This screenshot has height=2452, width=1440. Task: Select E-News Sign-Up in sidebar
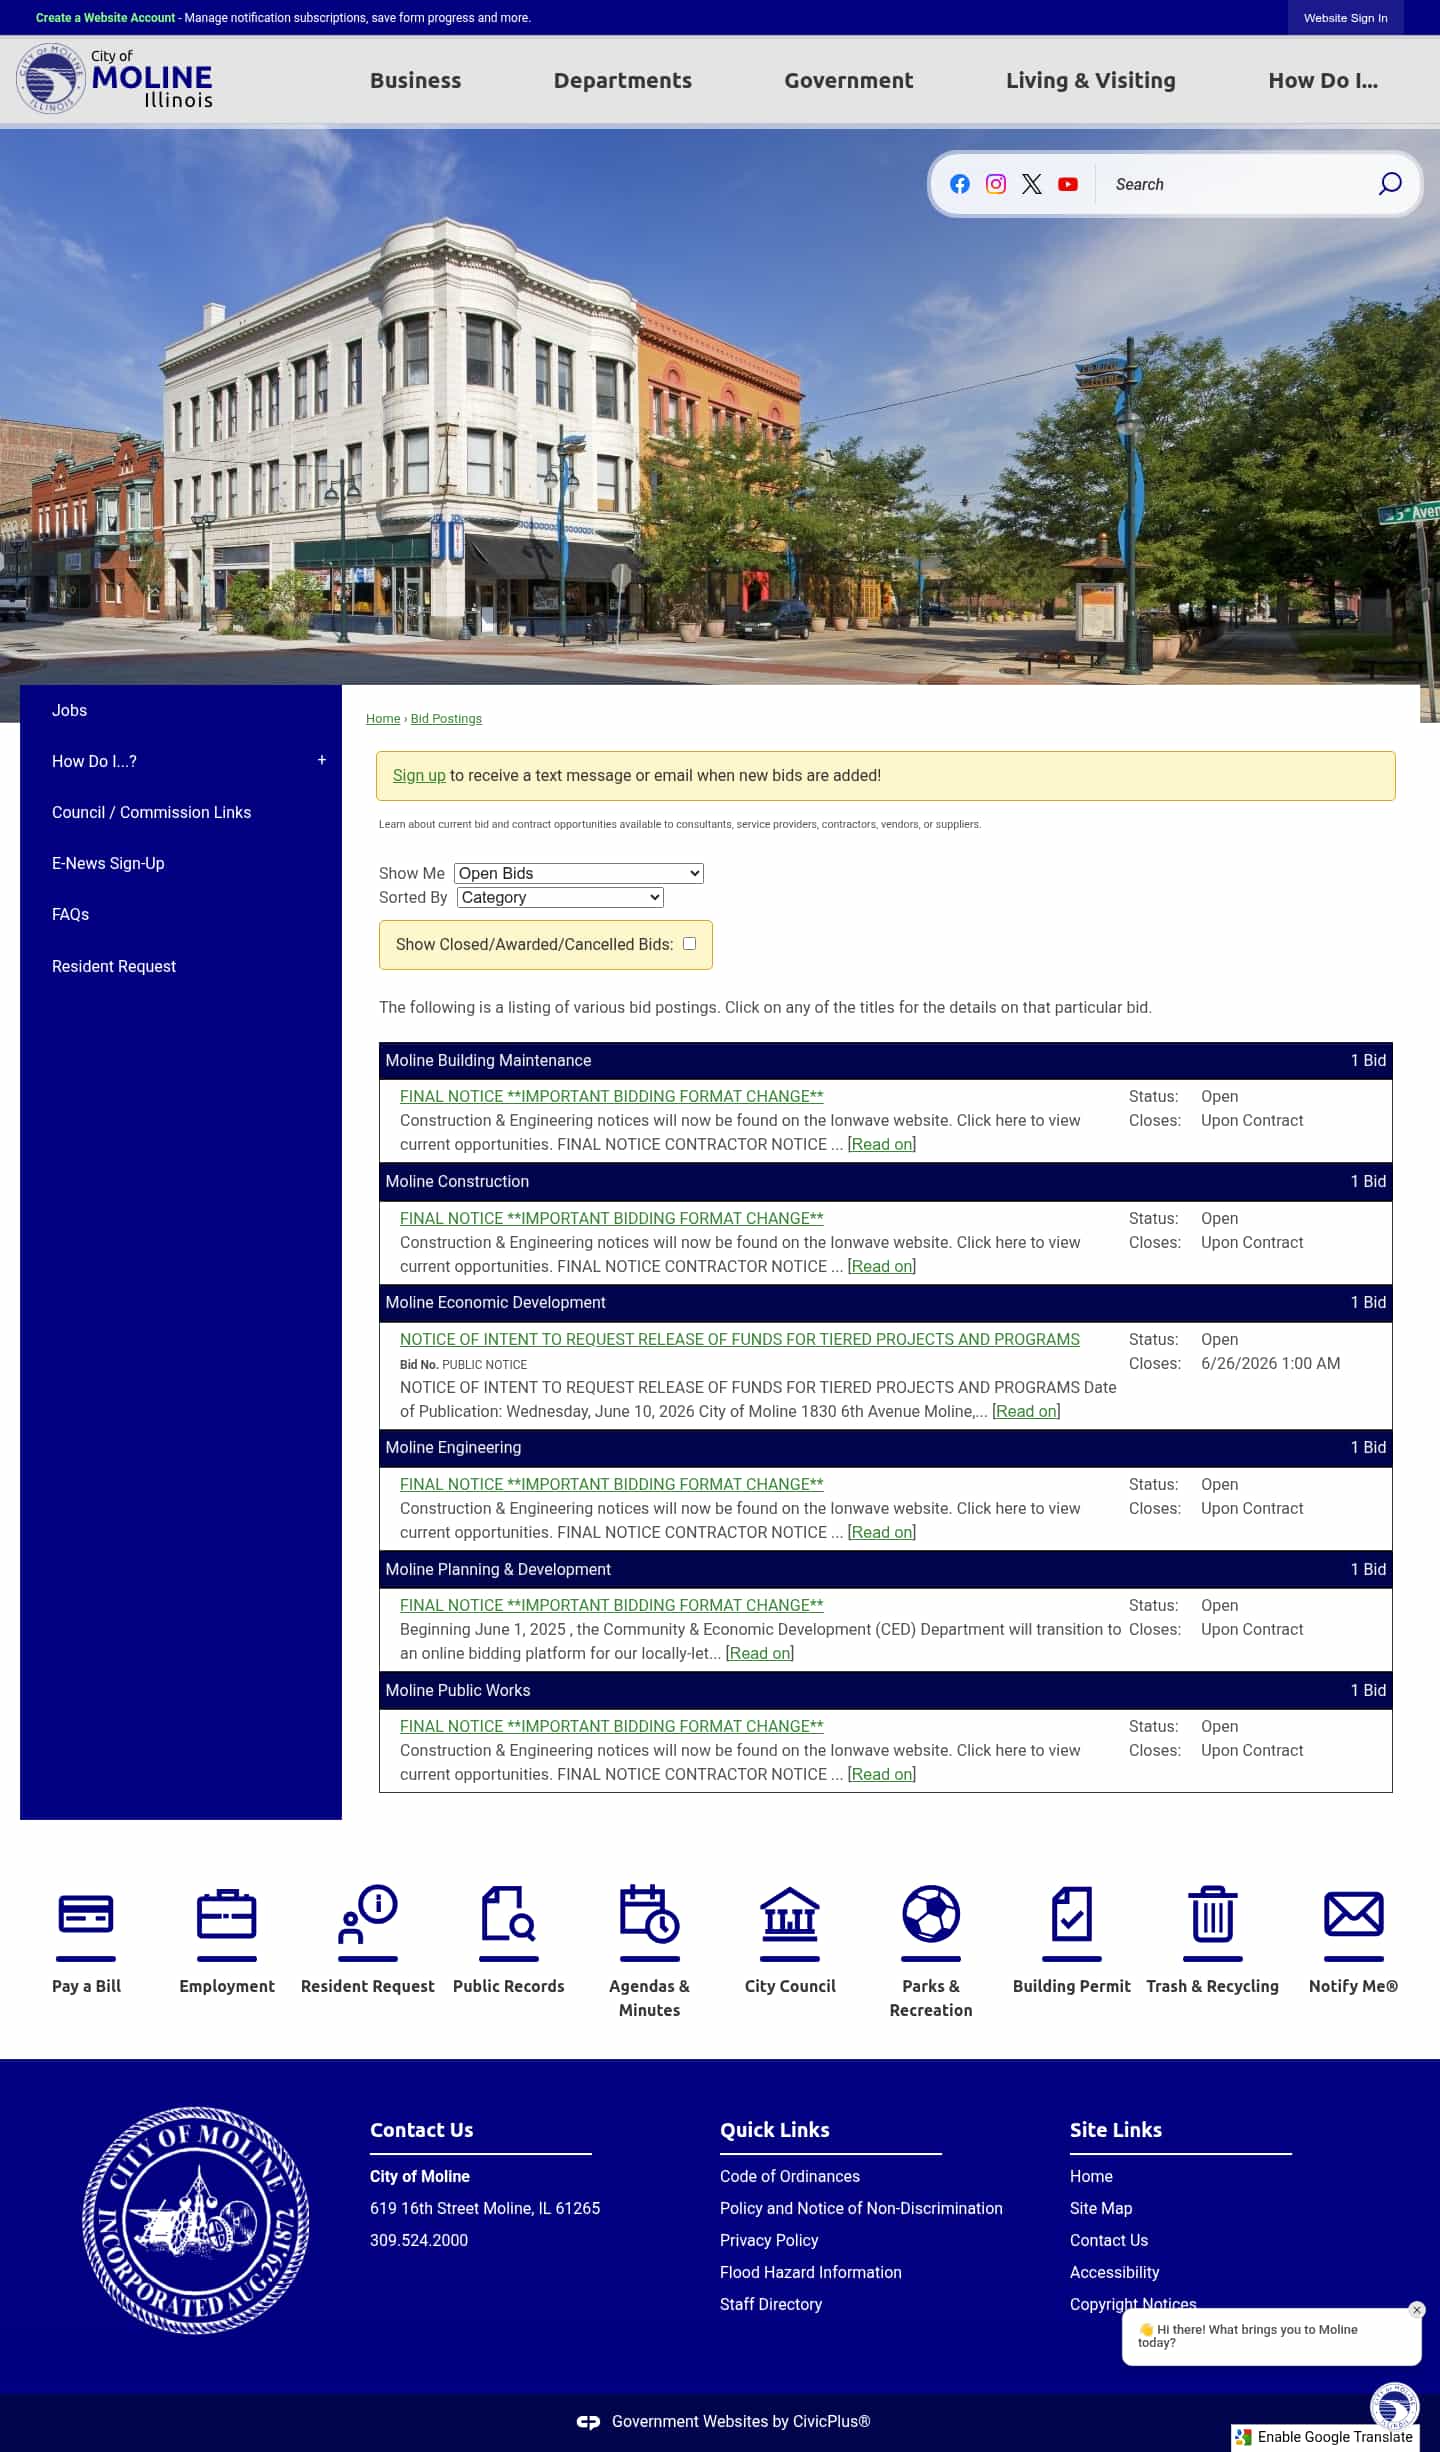tap(181, 863)
